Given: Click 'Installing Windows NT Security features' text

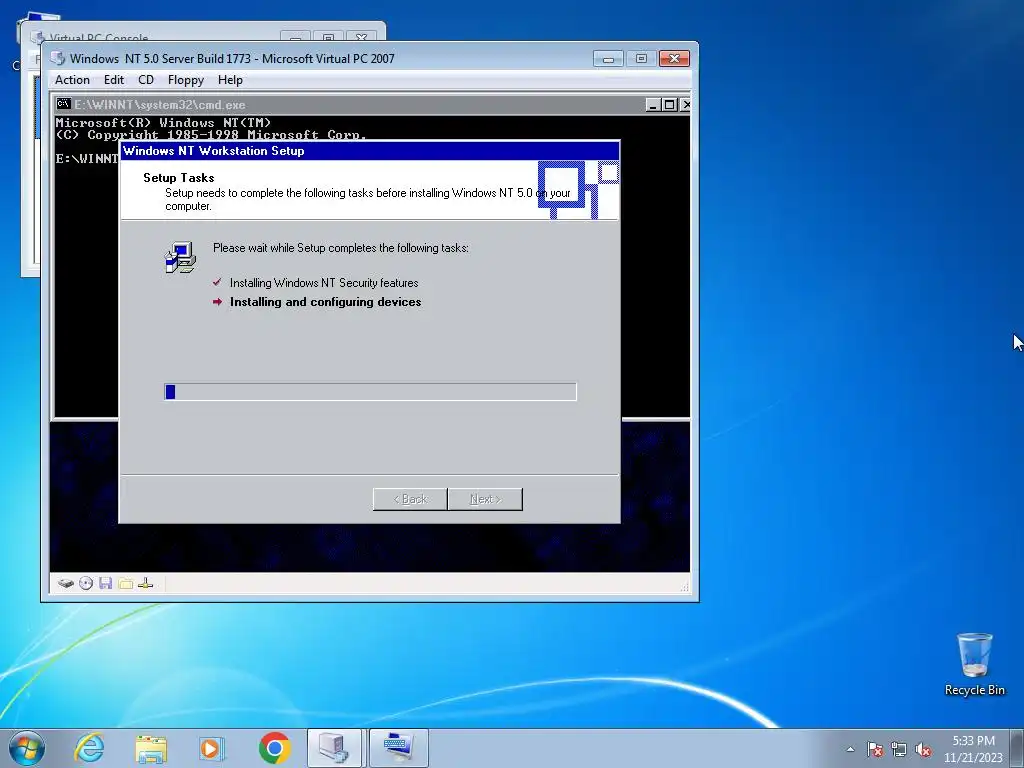Looking at the screenshot, I should [324, 283].
